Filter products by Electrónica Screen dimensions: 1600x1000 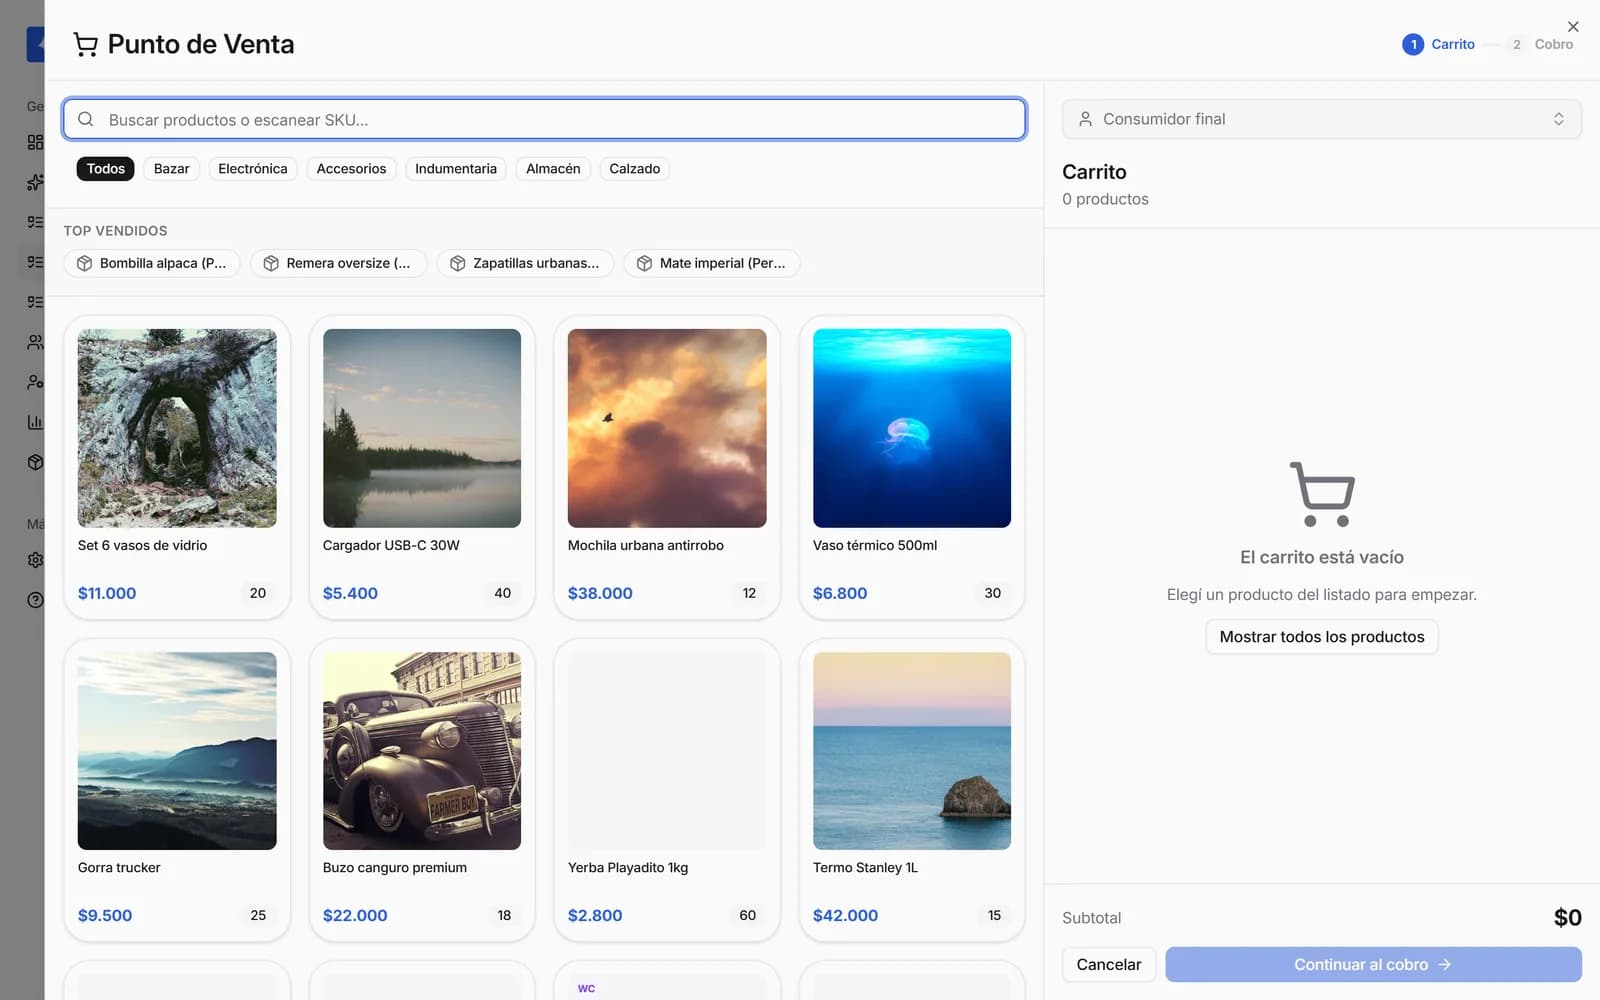pyautogui.click(x=253, y=169)
